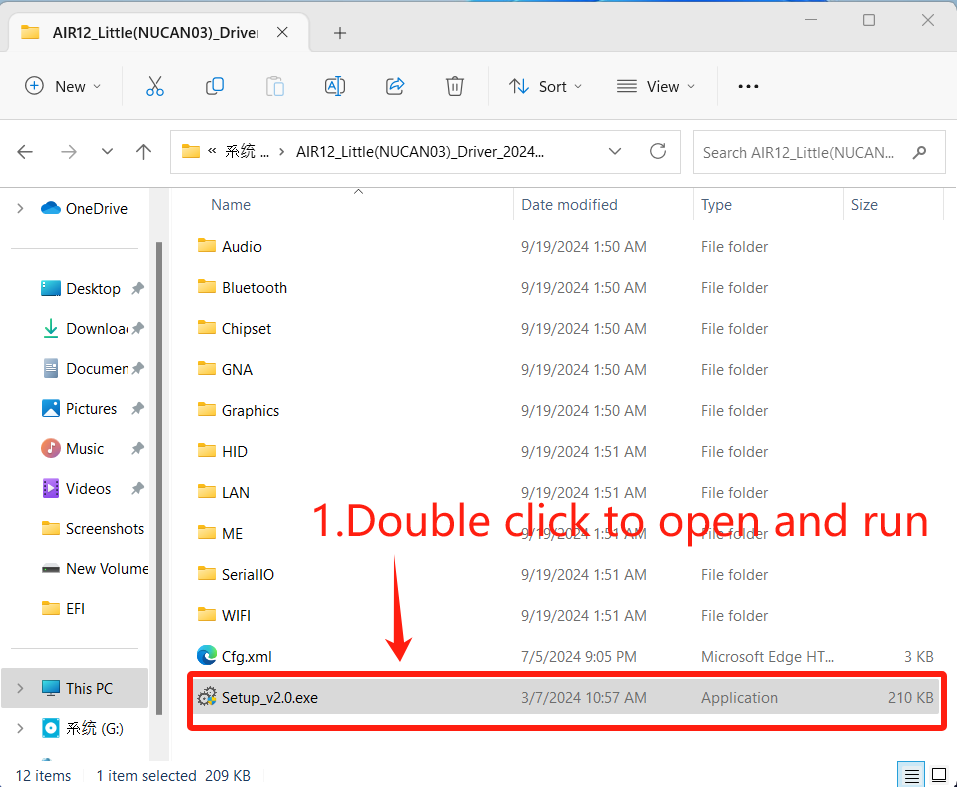Select the Graphics folder

pyautogui.click(x=250, y=411)
